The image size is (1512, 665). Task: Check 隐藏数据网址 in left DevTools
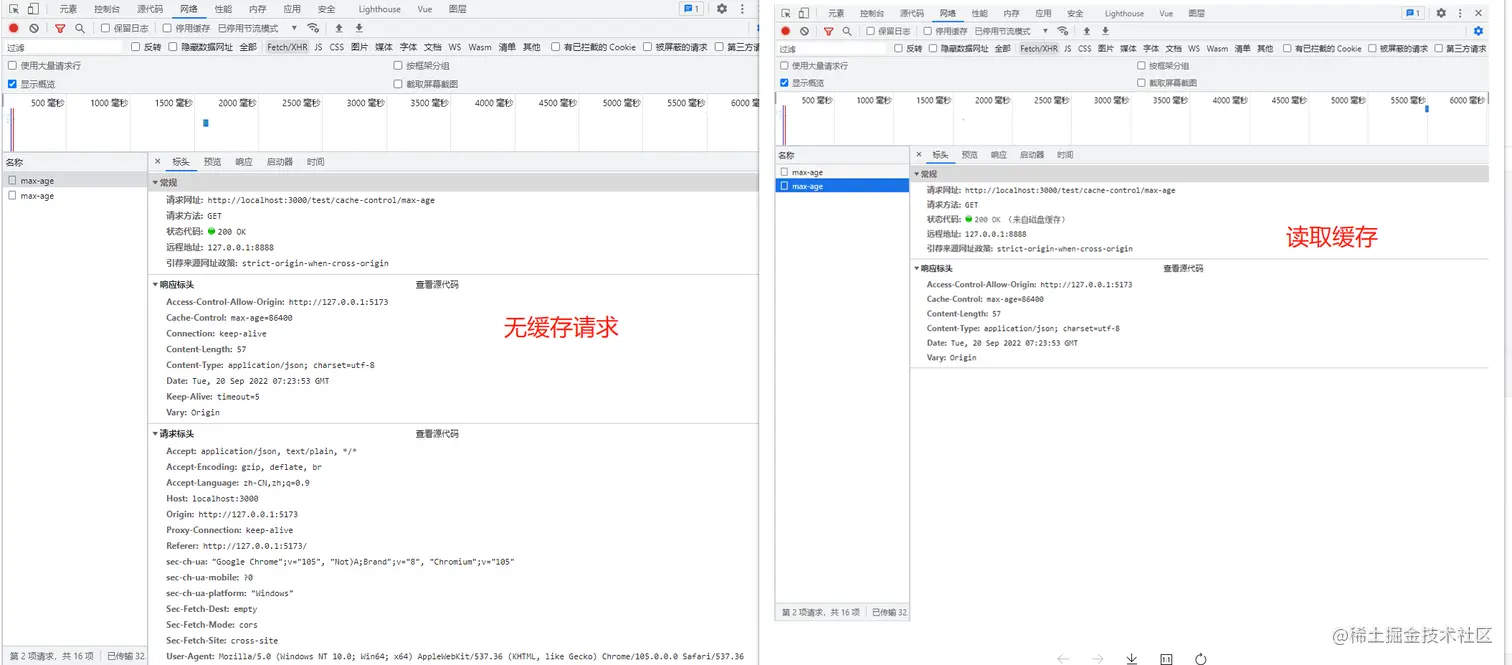tap(174, 47)
